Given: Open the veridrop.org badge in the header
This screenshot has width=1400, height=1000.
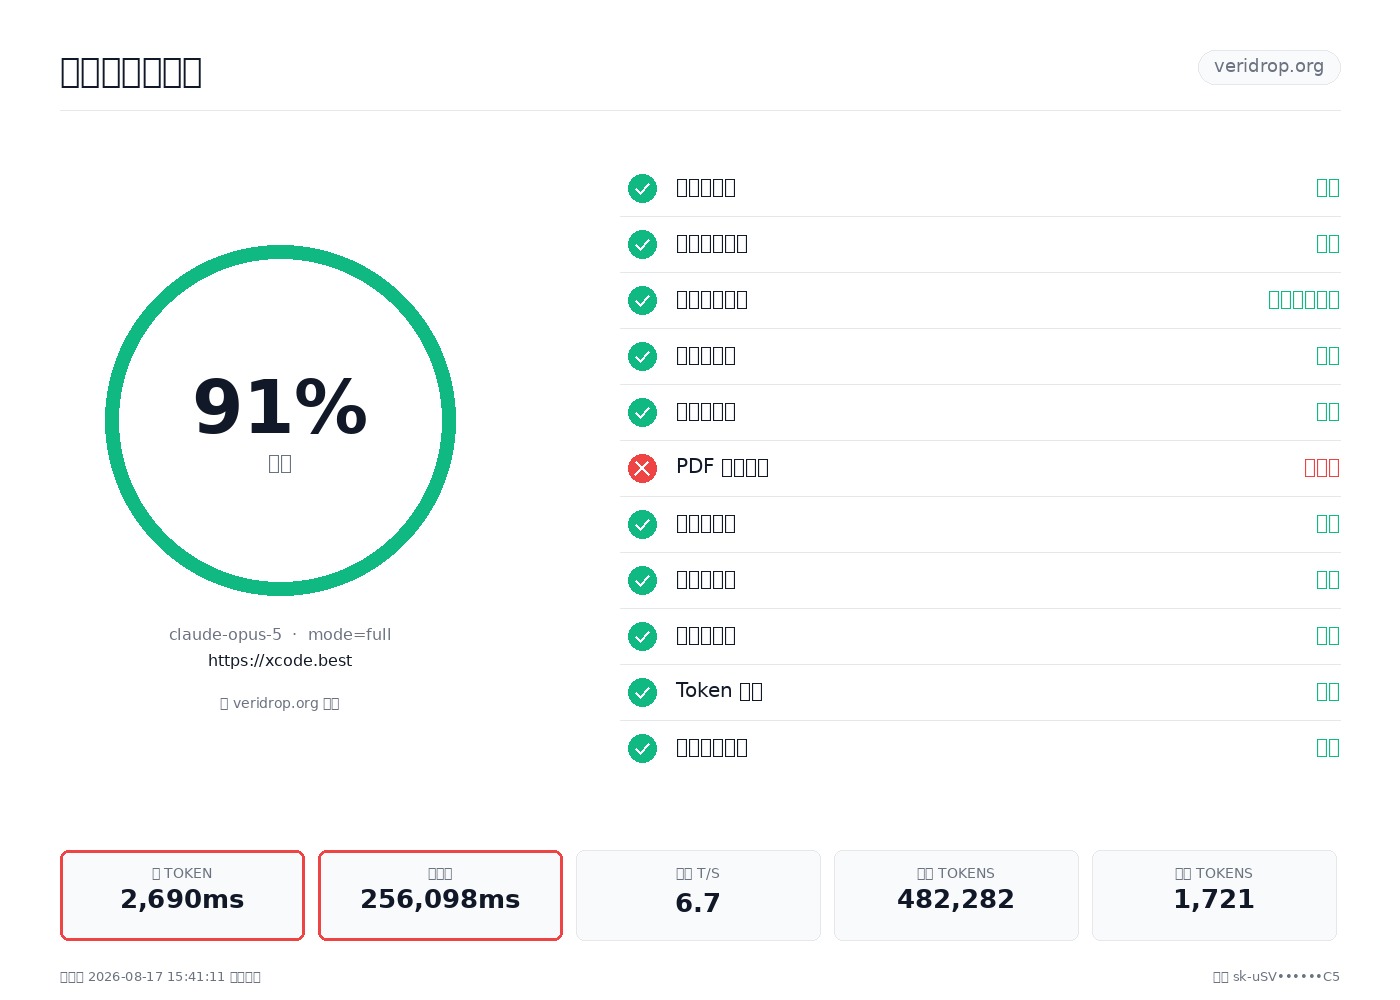Looking at the screenshot, I should click(1269, 67).
